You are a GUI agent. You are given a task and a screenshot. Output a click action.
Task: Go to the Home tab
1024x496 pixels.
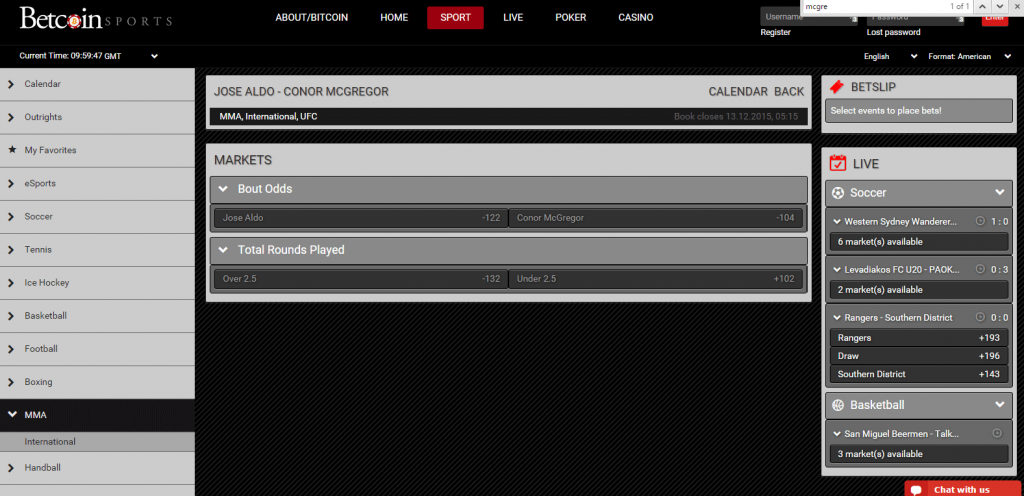(394, 18)
